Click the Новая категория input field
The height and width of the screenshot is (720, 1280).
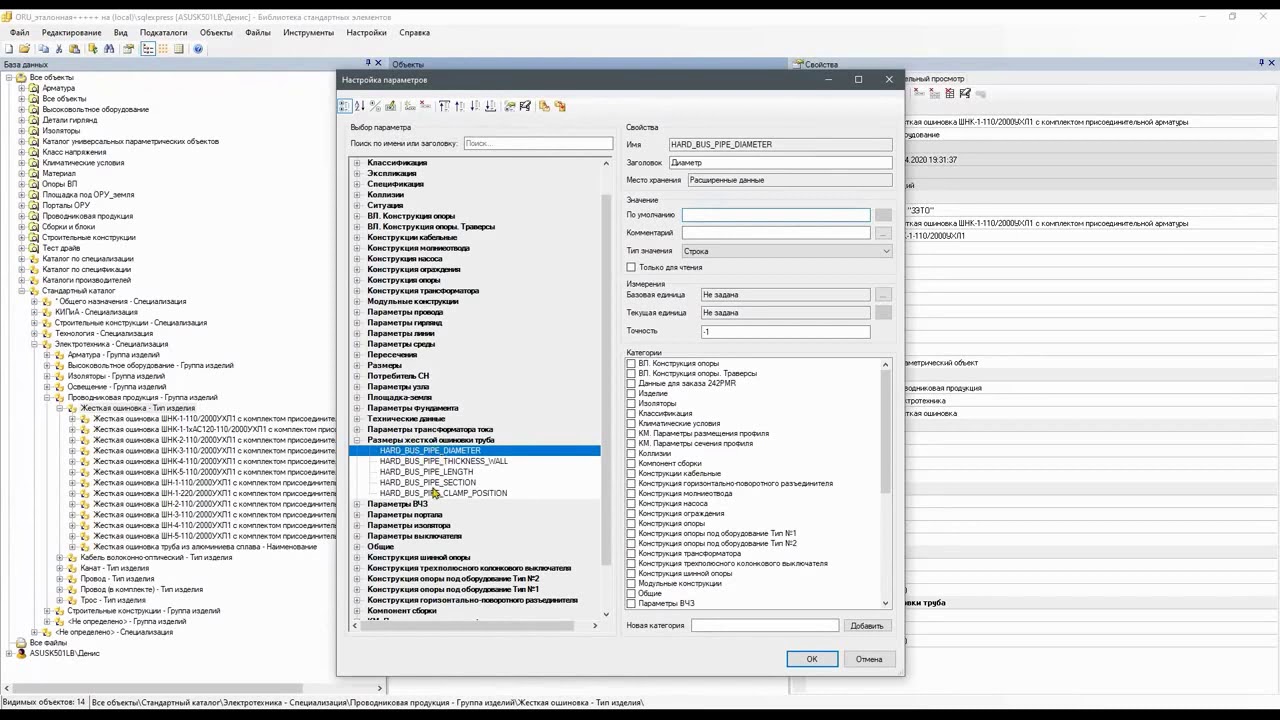pos(765,626)
